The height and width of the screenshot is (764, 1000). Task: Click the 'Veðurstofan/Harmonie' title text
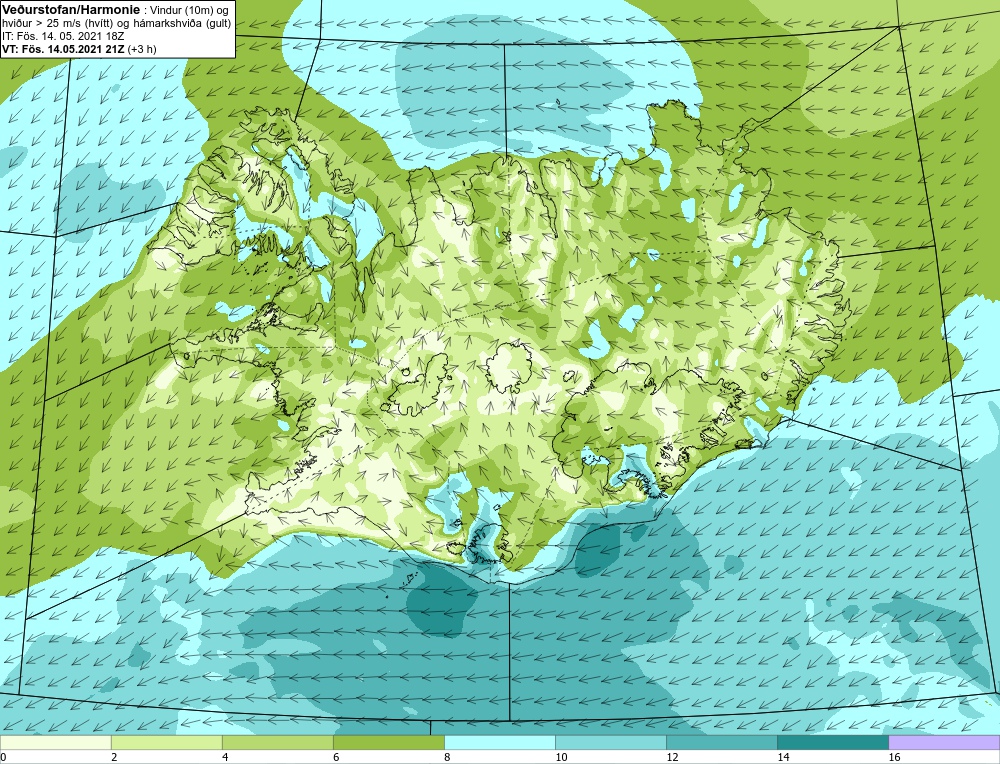point(69,9)
